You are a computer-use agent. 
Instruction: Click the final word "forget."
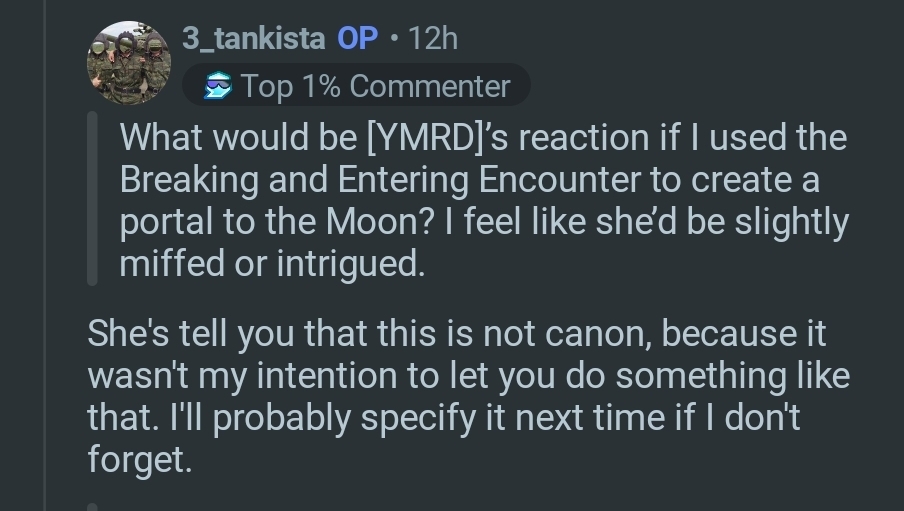click(x=139, y=461)
